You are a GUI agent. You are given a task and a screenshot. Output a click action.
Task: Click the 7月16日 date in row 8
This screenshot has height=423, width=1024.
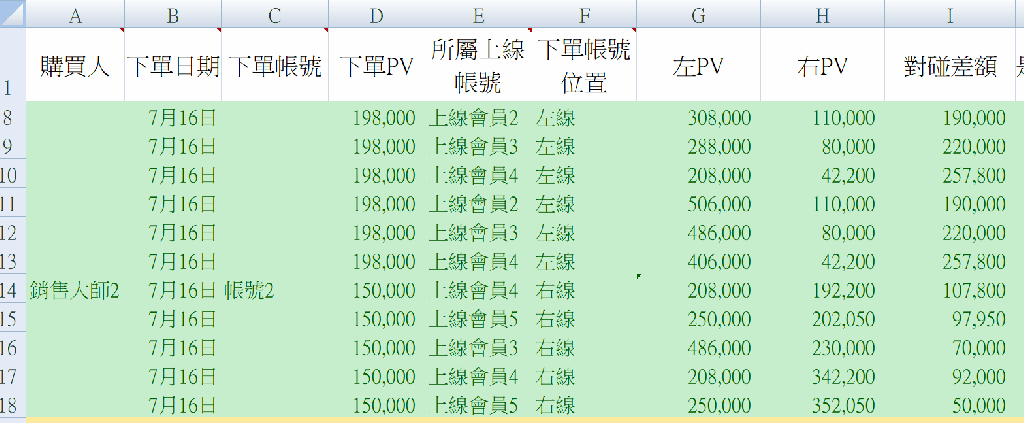click(x=182, y=118)
